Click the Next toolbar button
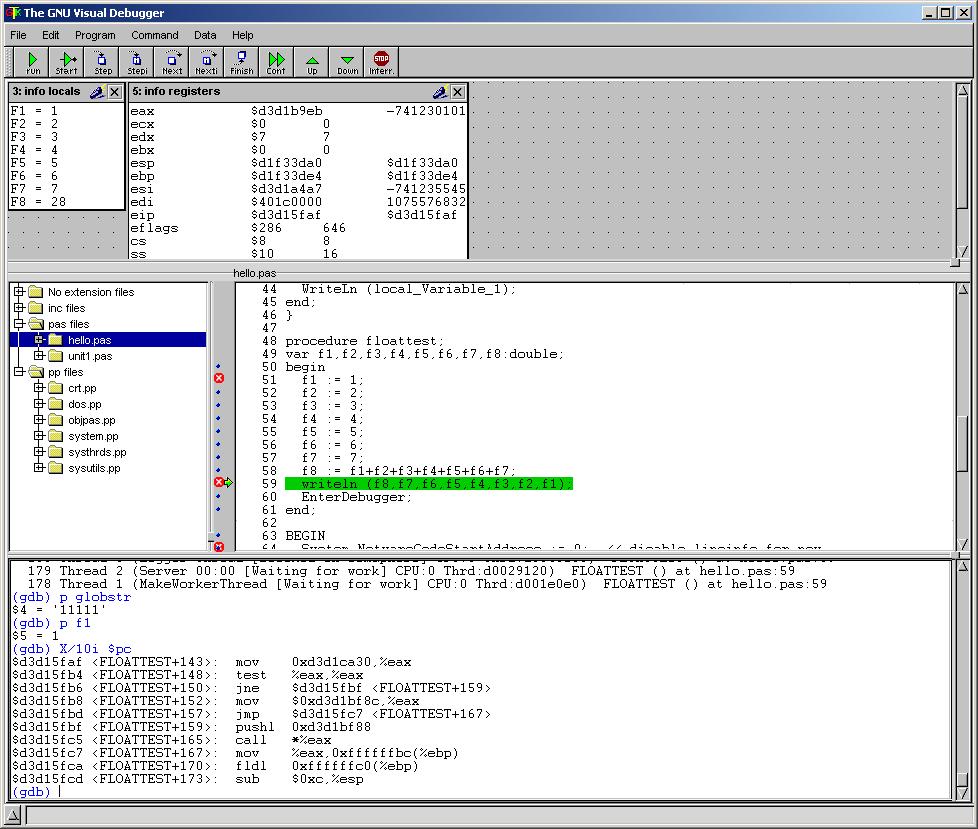 pos(172,62)
